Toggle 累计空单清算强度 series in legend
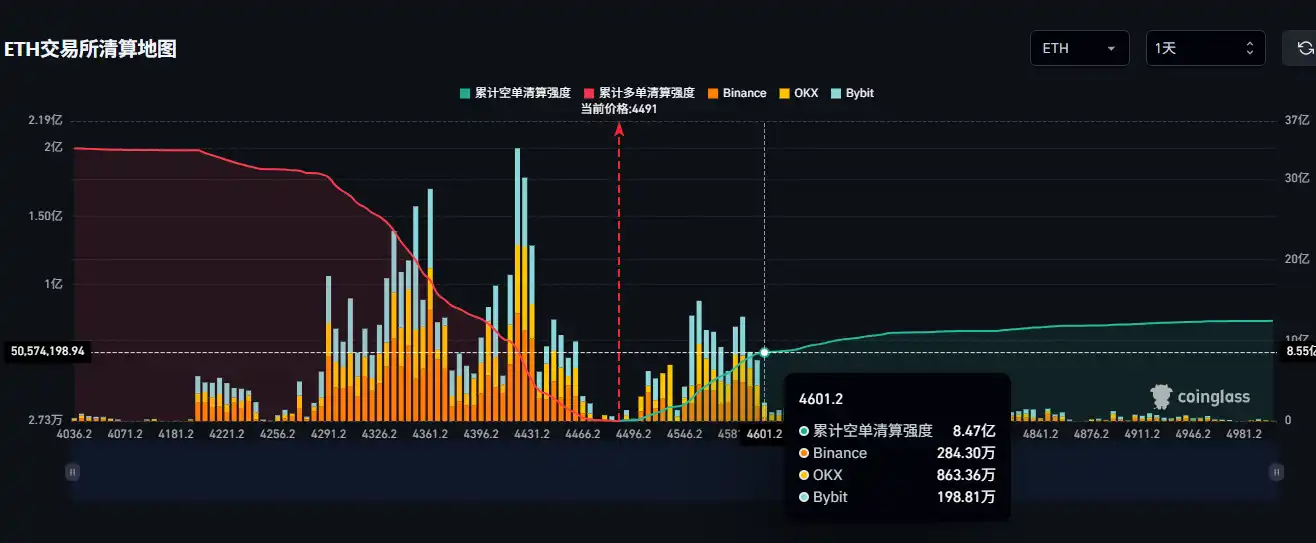1316x543 pixels. click(522, 93)
